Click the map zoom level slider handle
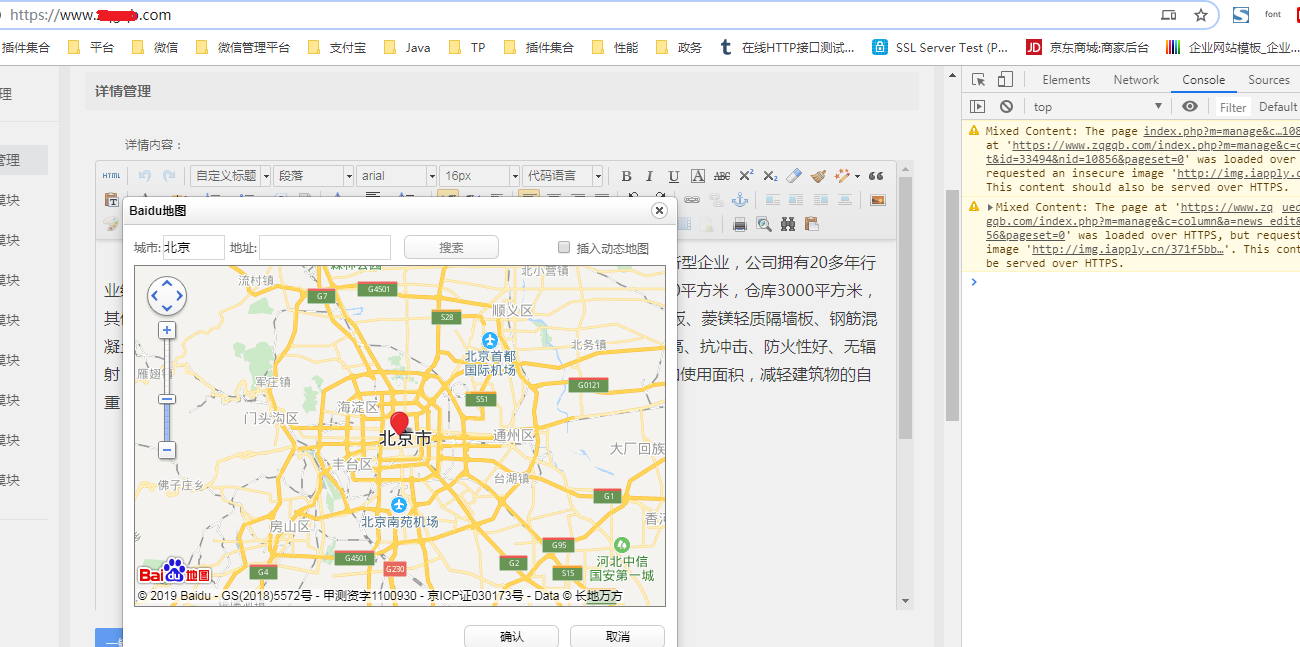 167,399
